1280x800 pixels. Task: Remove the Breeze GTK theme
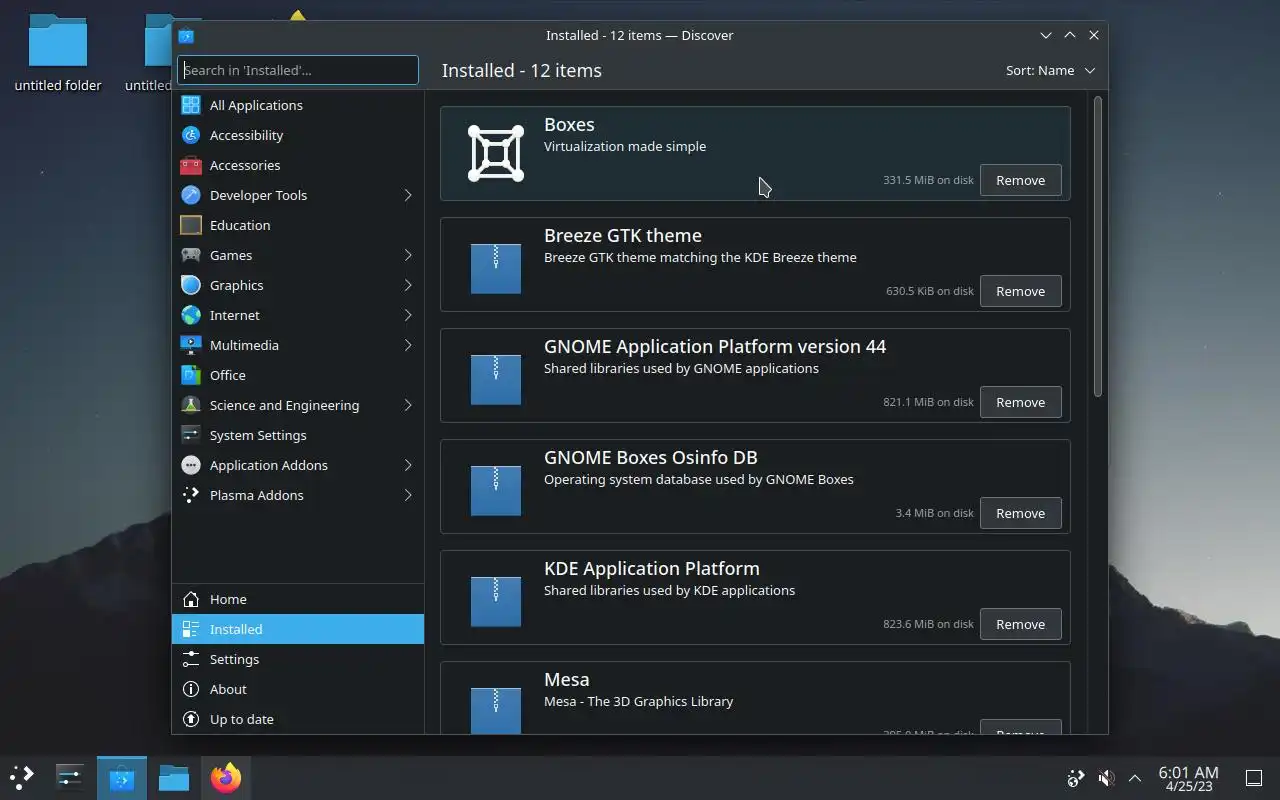1020,291
